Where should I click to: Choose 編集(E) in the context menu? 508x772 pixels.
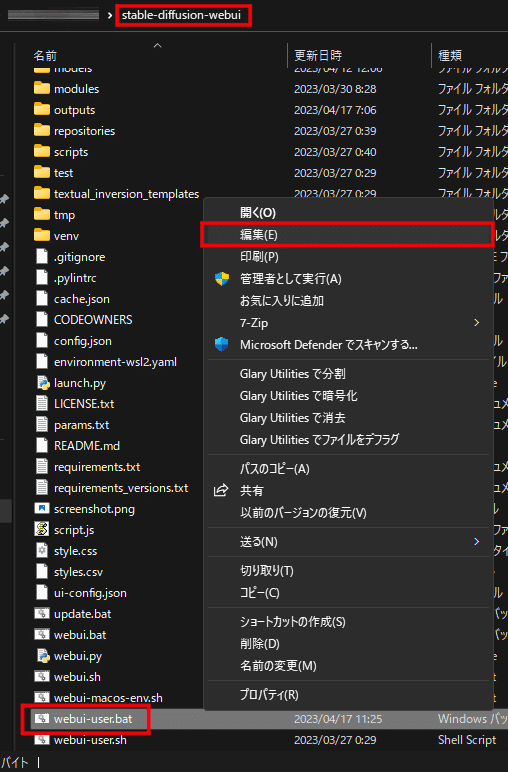coord(349,234)
